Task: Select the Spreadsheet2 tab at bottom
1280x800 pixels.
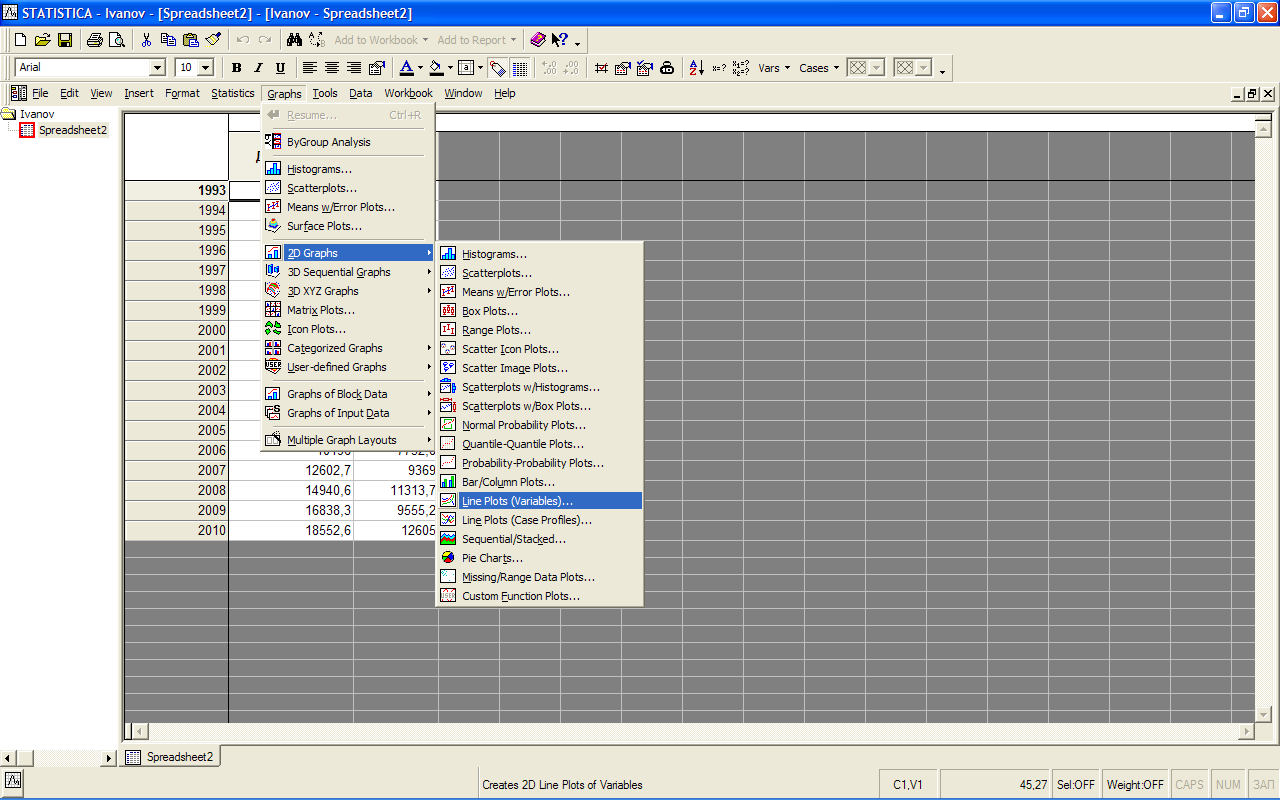Action: click(x=171, y=757)
